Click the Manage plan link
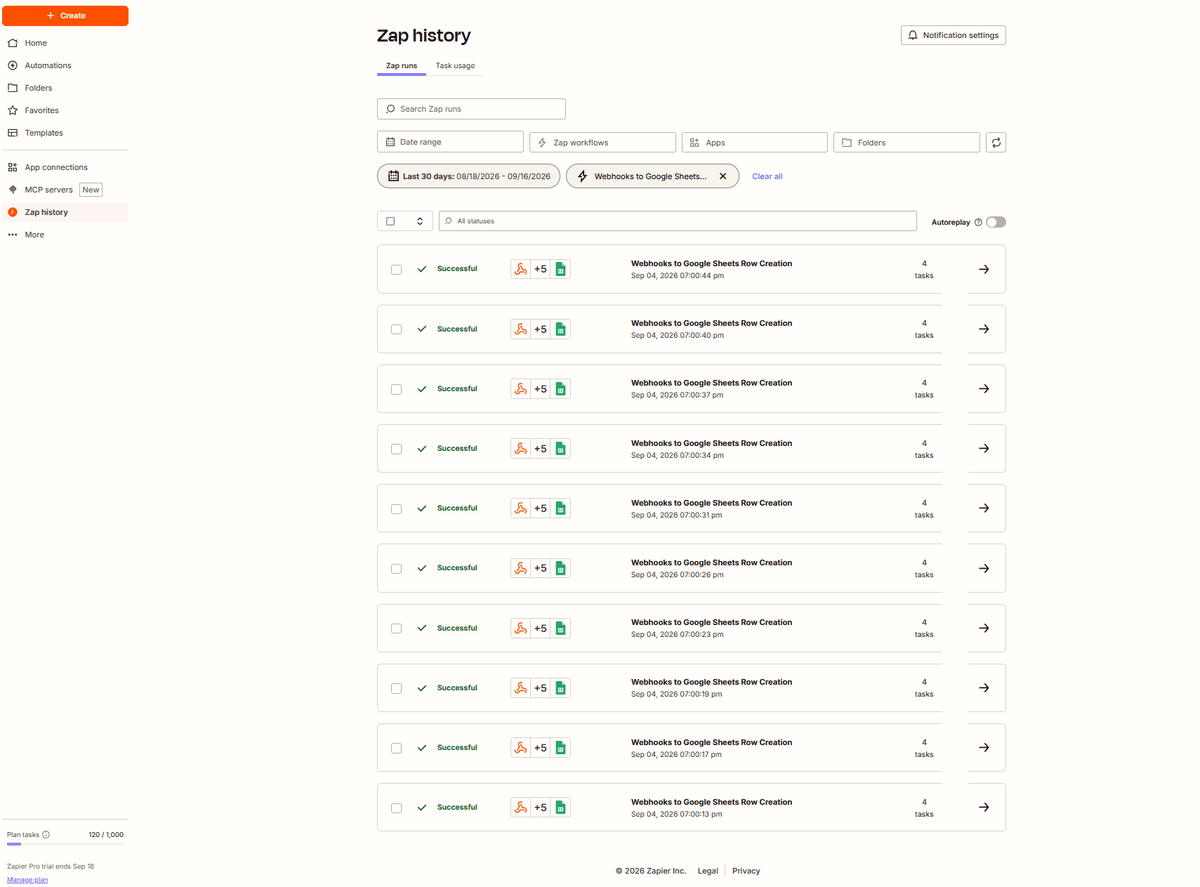This screenshot has width=1200, height=887. pos(27,880)
